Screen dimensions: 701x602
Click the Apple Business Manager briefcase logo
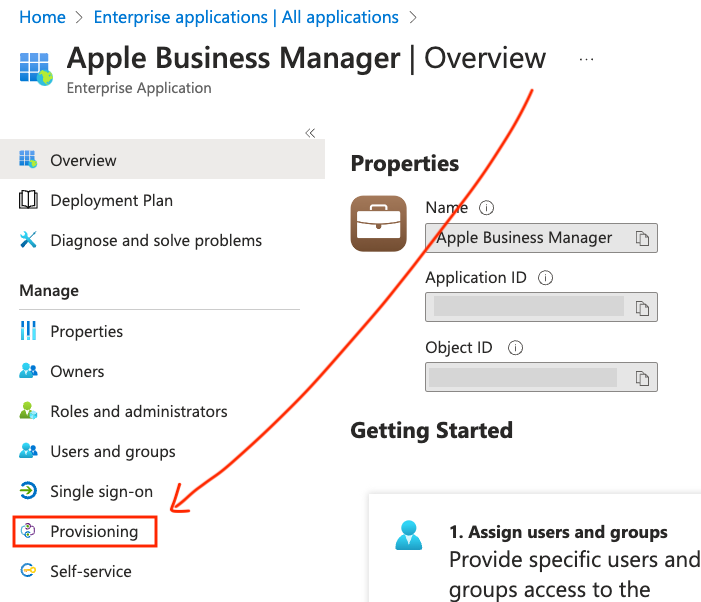pyautogui.click(x=379, y=223)
